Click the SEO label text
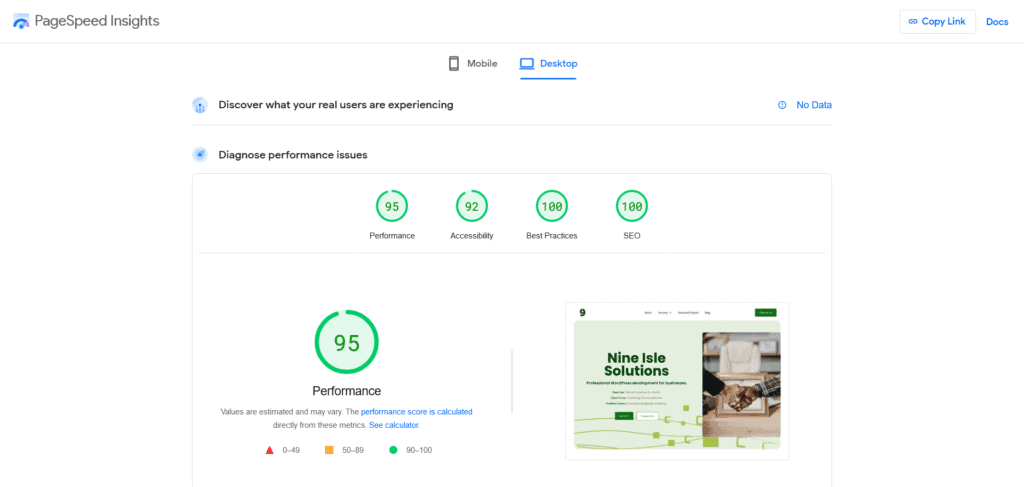The image size is (1024, 487). (632, 236)
